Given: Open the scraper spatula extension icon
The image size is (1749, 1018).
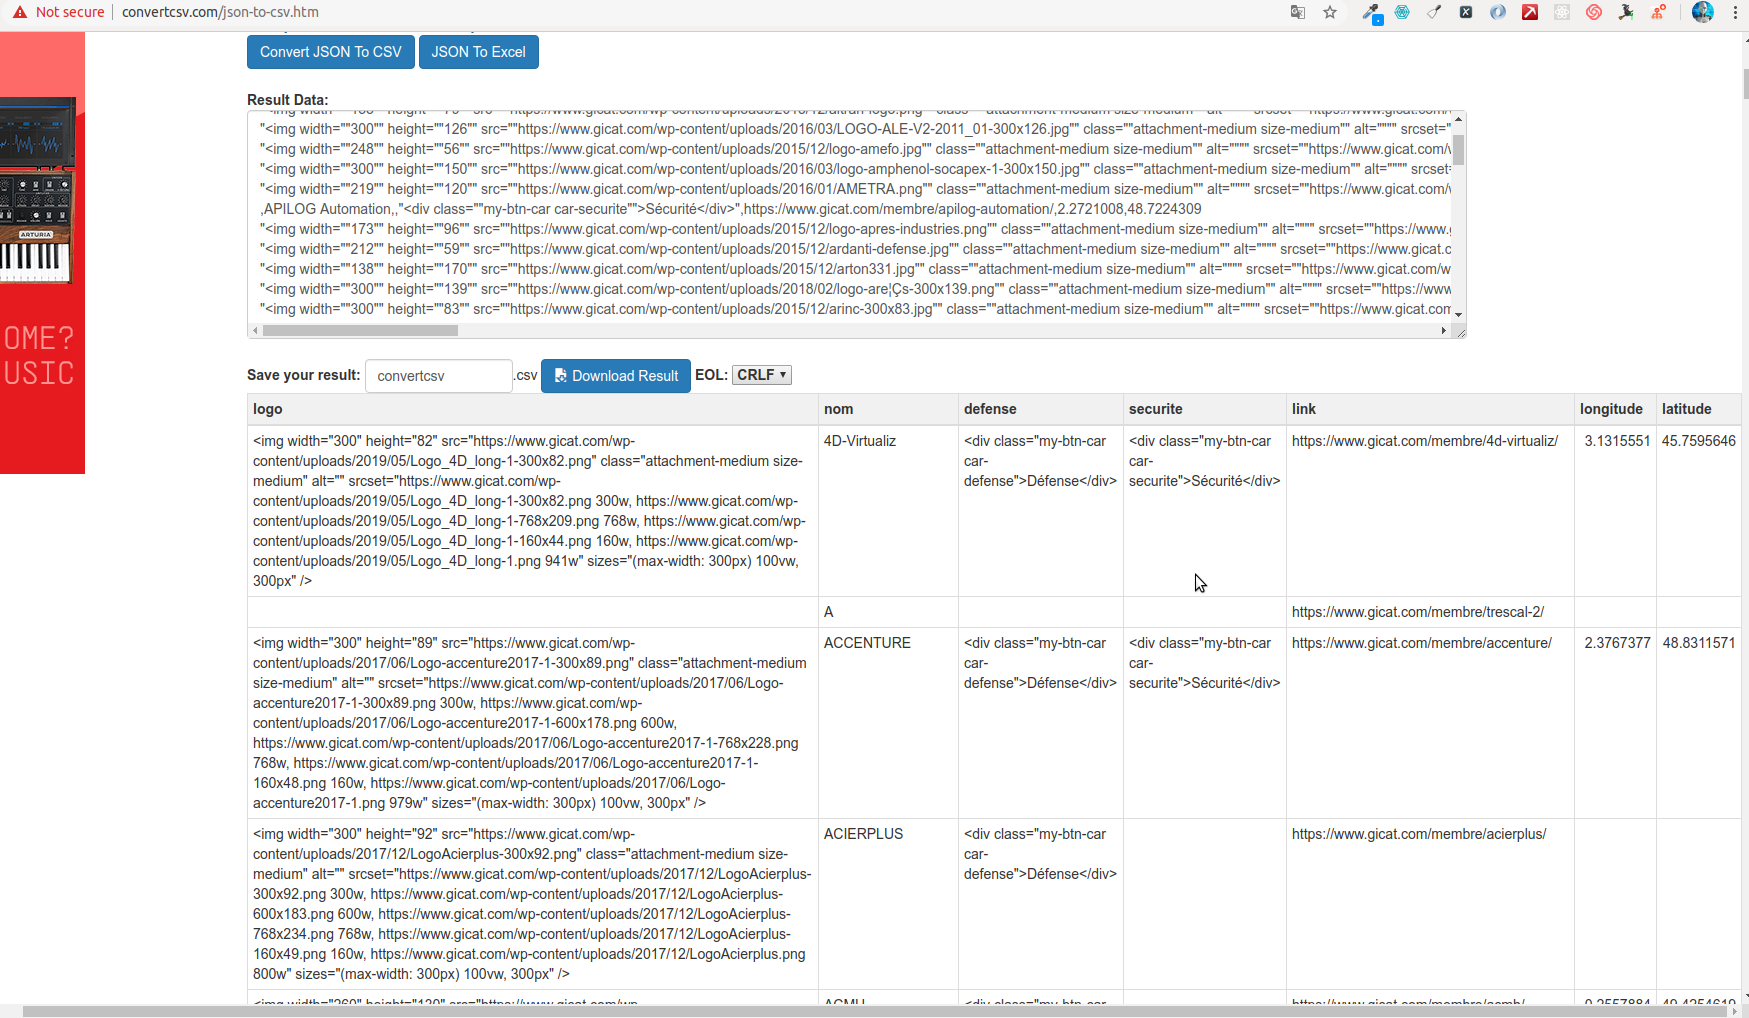Looking at the screenshot, I should [1434, 13].
